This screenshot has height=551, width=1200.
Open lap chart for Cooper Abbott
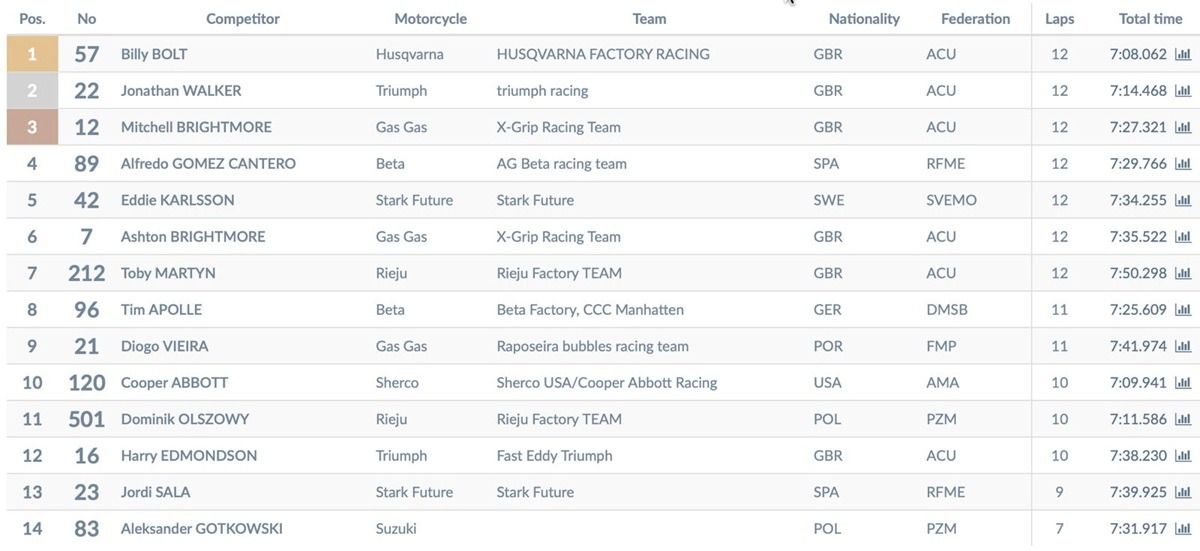(x=1183, y=383)
